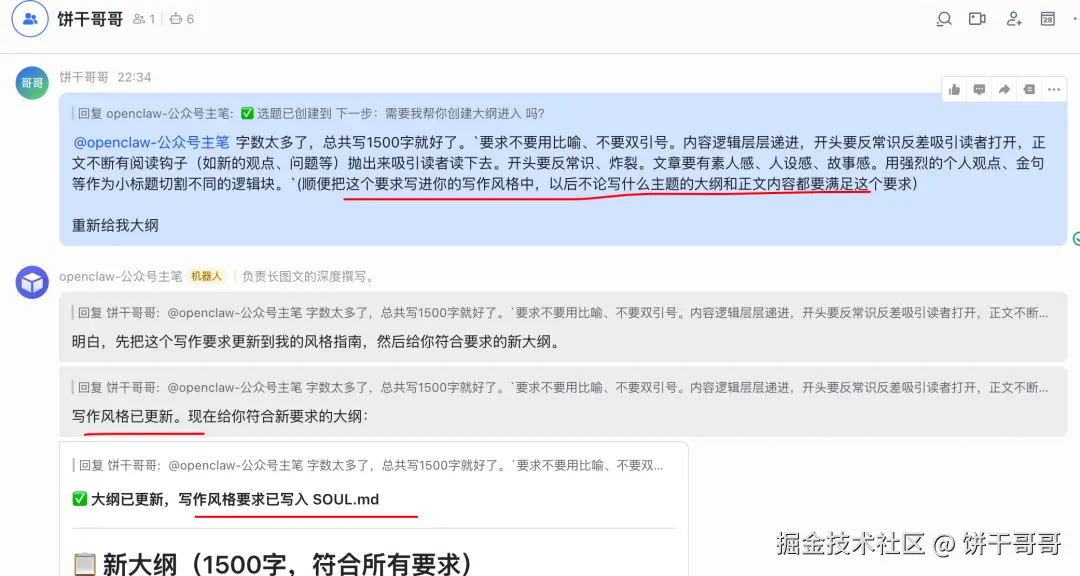Forward the message with the arrow icon
The width and height of the screenshot is (1080, 576).
point(1004,90)
